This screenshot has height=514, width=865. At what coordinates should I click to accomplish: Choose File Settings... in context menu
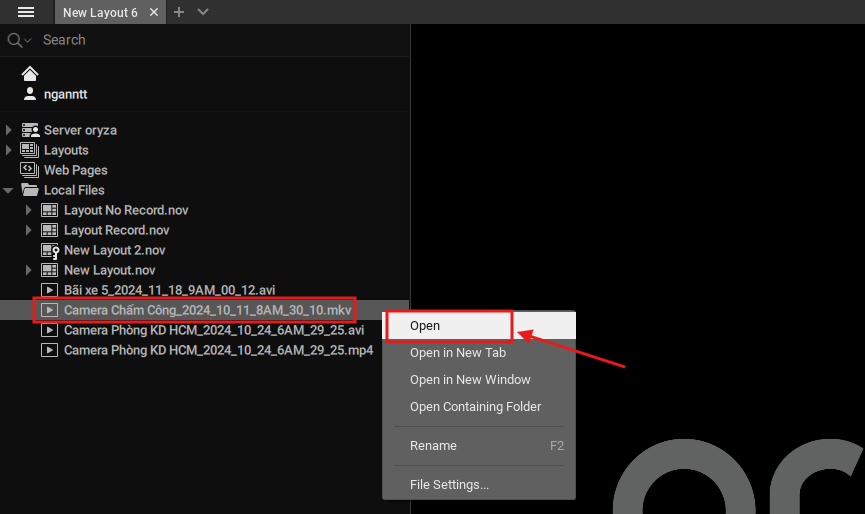point(479,485)
